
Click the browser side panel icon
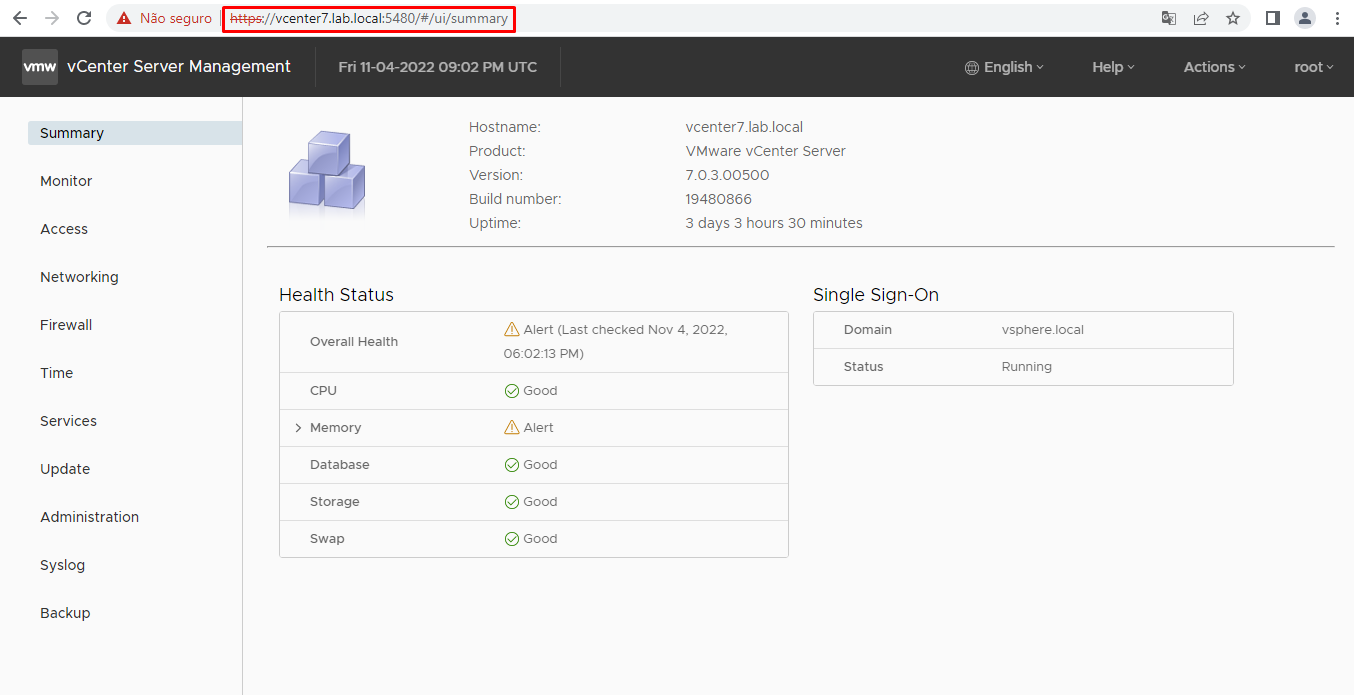[1273, 18]
